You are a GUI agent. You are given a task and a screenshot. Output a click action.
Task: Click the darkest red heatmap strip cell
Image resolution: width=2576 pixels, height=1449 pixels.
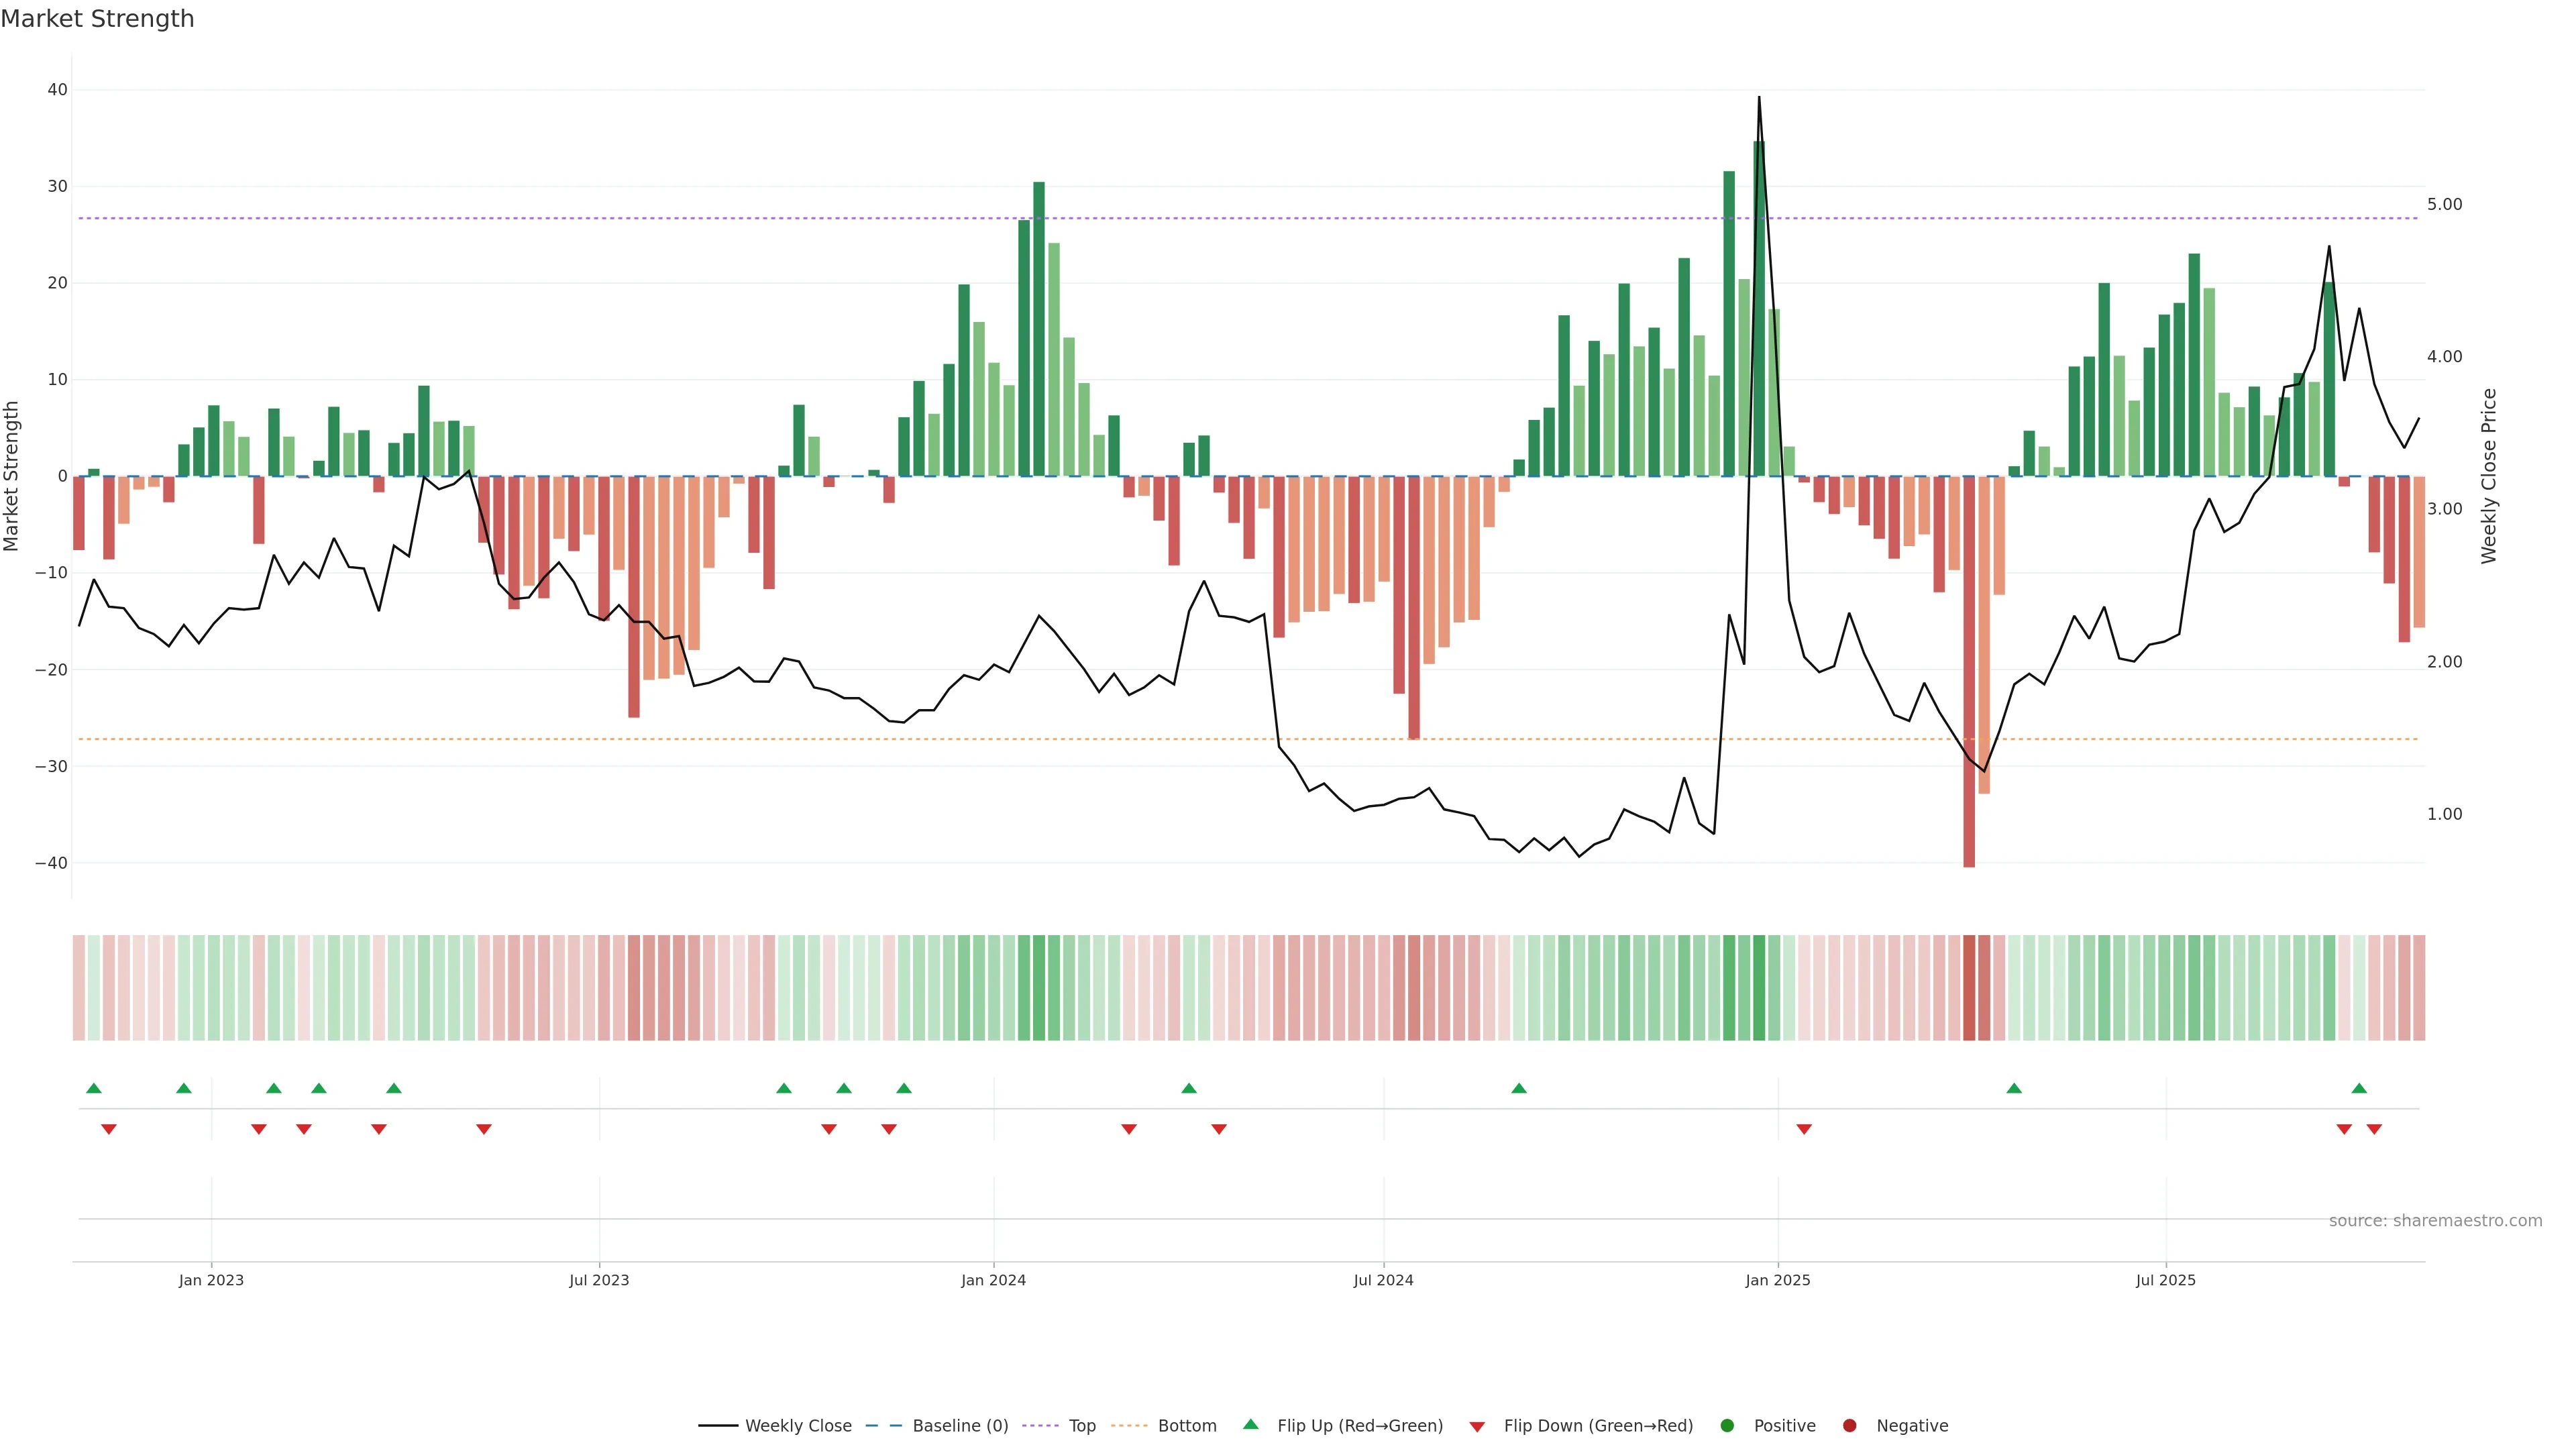1969,988
